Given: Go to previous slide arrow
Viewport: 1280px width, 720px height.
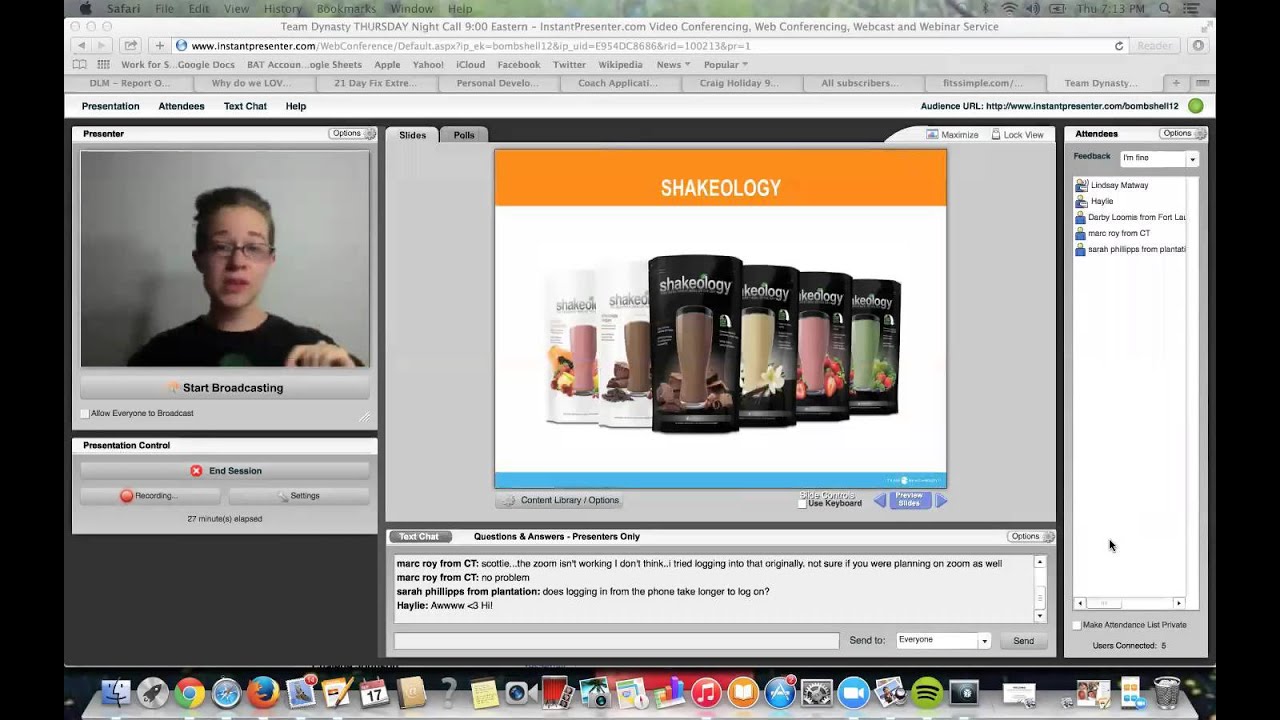Looking at the screenshot, I should coord(880,501).
